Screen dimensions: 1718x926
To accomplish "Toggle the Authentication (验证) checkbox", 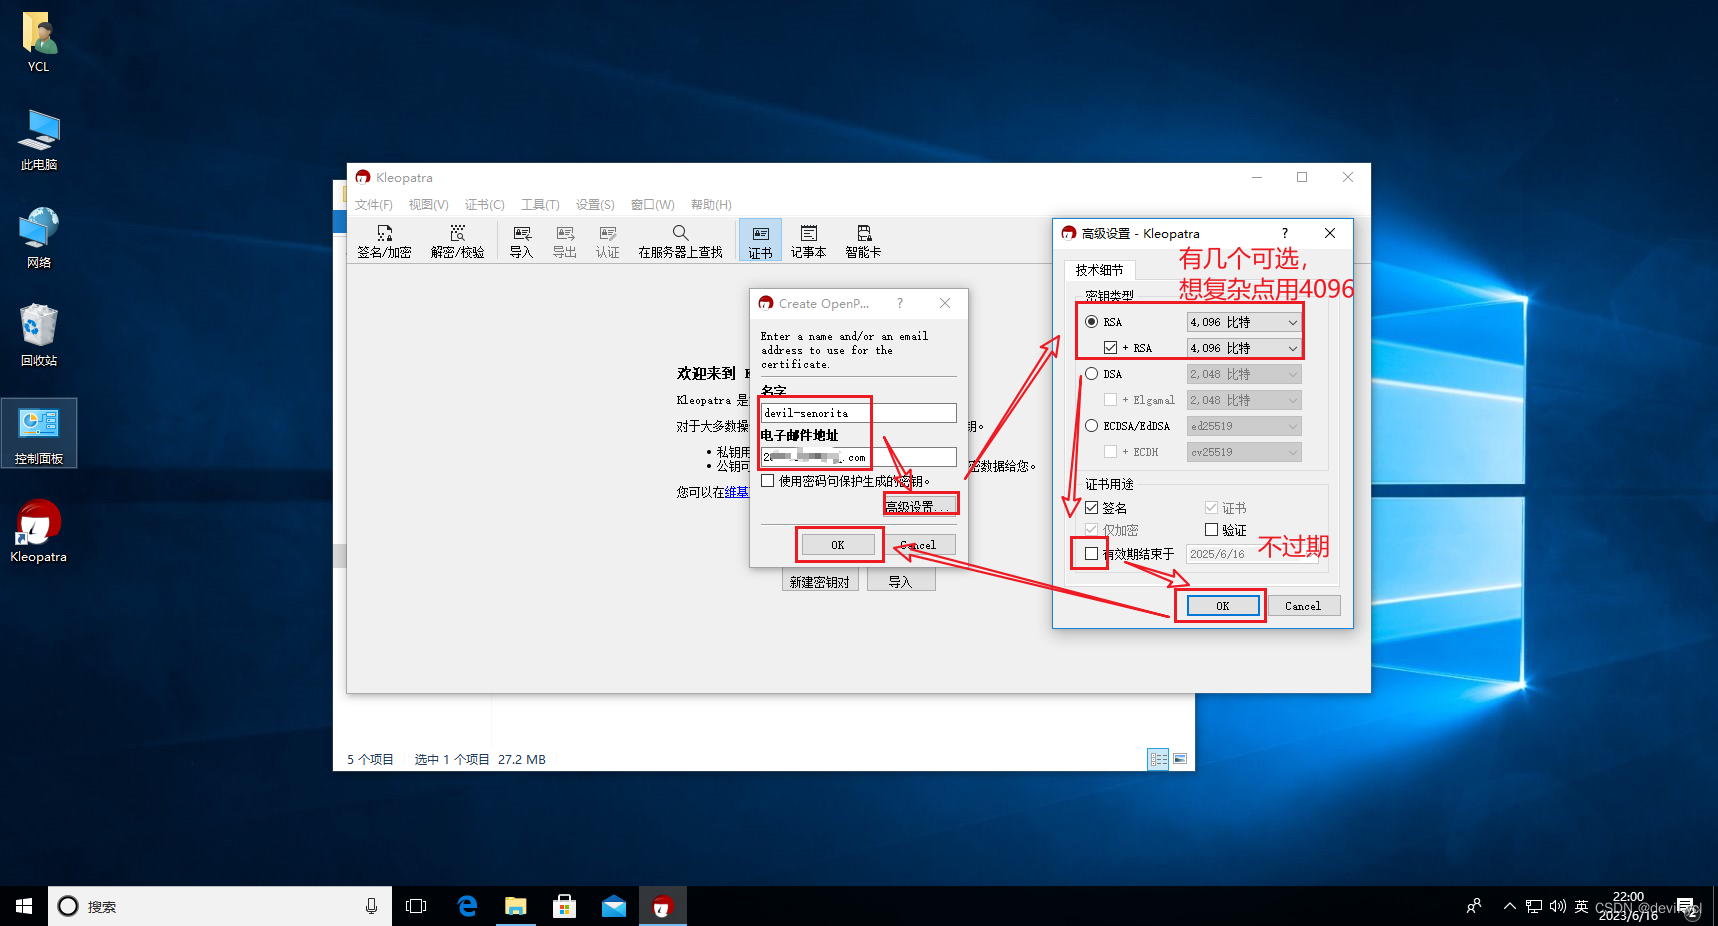I will click(1211, 530).
